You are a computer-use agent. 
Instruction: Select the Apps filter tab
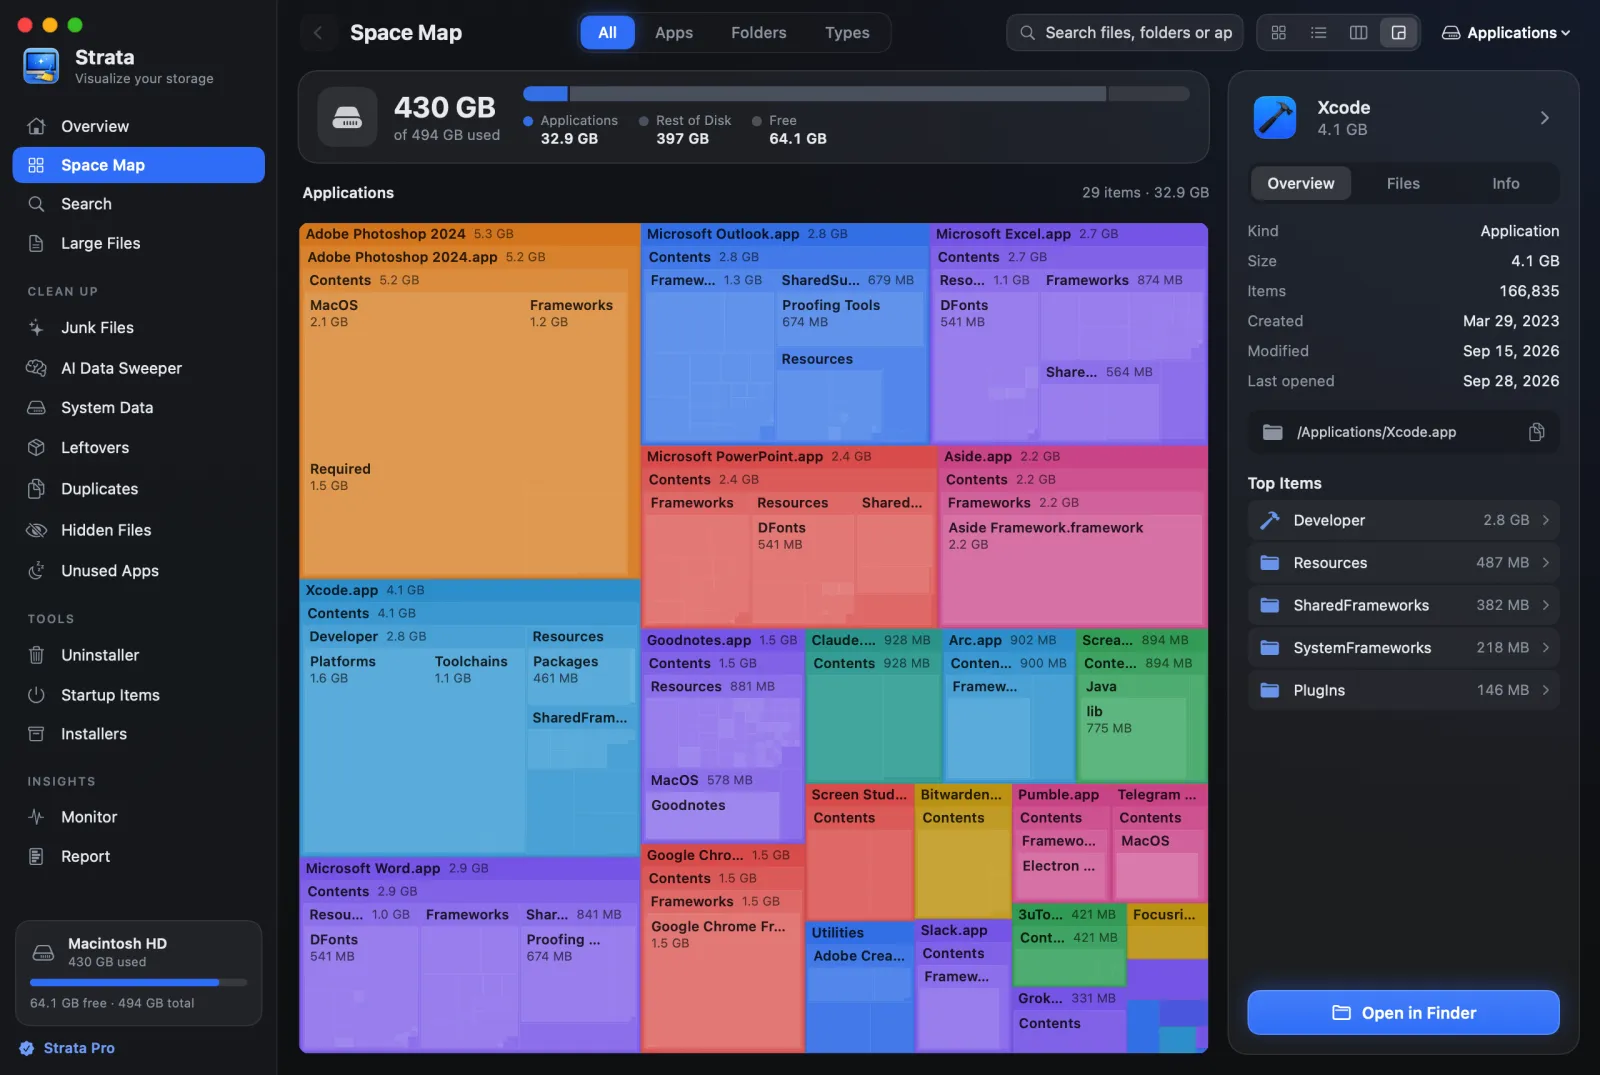click(x=674, y=33)
